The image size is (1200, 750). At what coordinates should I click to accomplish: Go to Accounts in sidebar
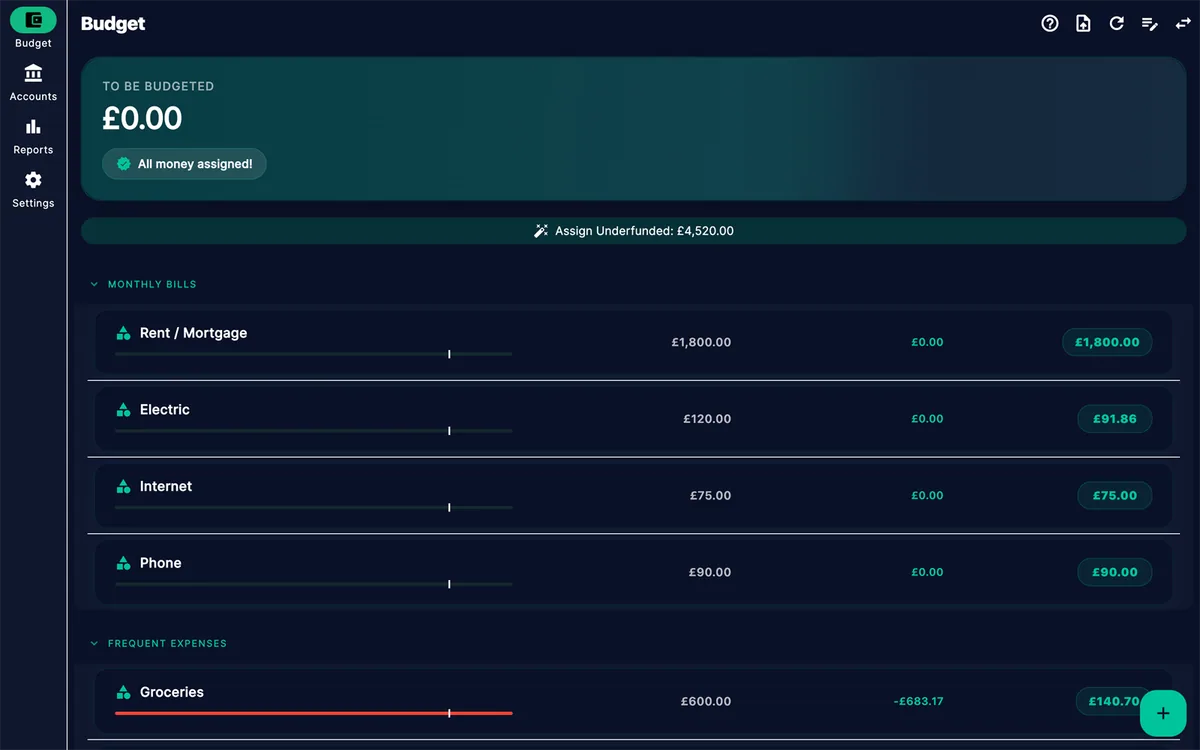click(x=33, y=82)
